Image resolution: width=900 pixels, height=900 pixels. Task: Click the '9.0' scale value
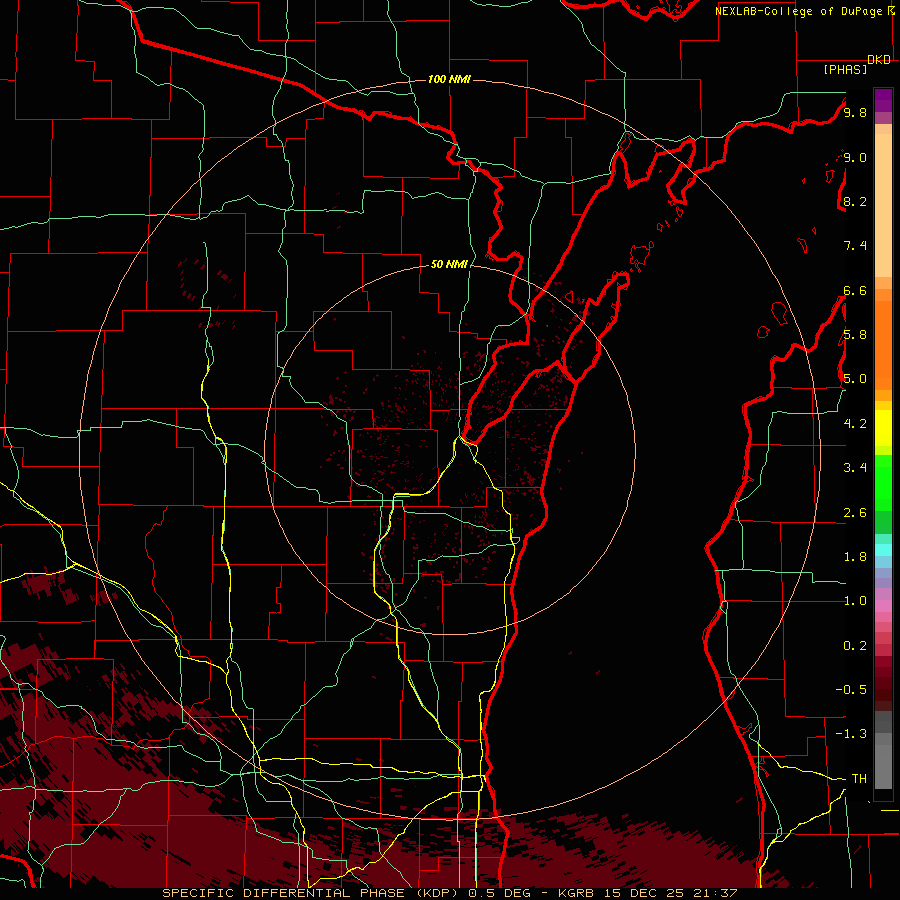coord(855,157)
